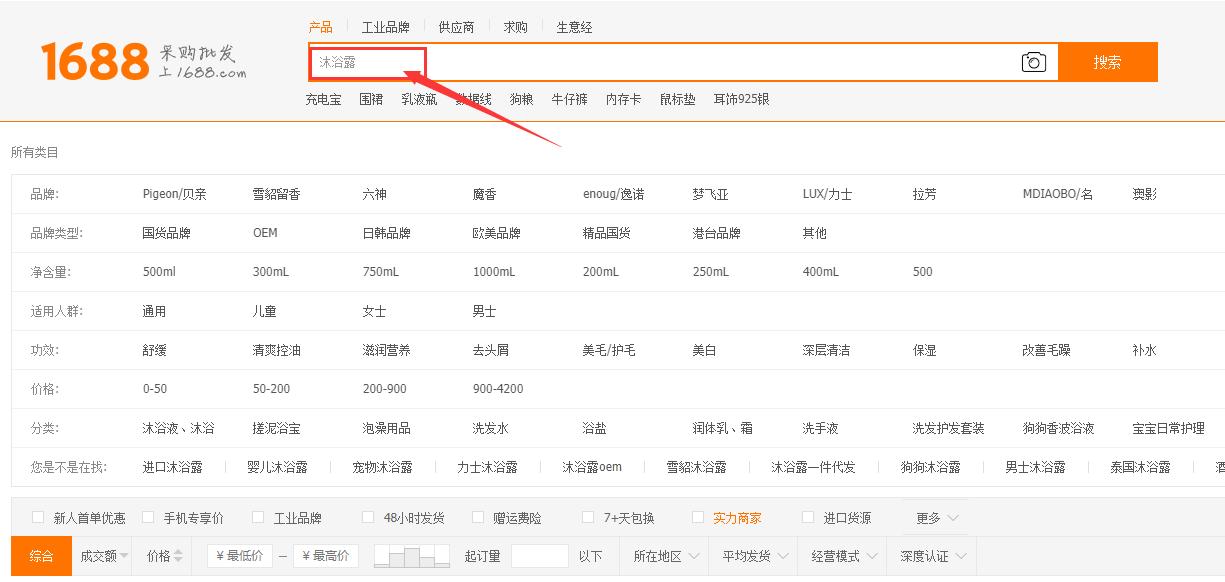The width and height of the screenshot is (1225, 582).
Task: Click the orange 搜索 search button
Action: (x=1106, y=61)
